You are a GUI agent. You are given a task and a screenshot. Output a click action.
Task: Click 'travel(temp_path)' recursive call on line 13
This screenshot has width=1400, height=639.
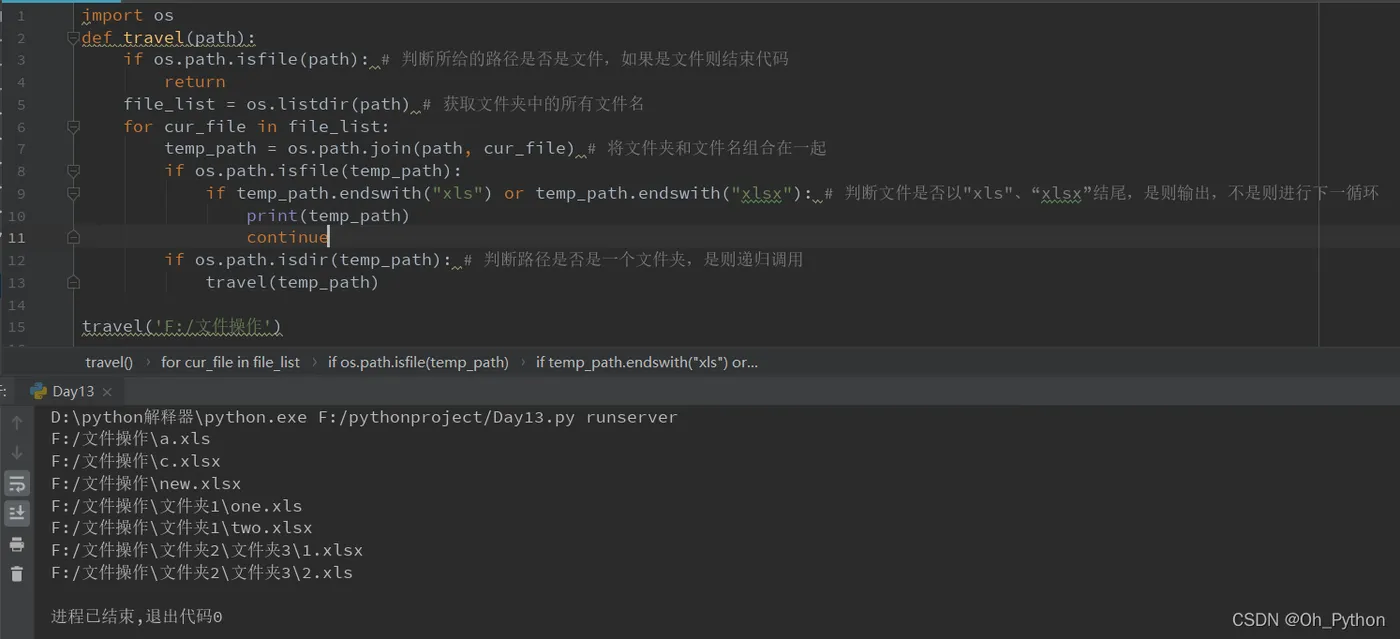coord(292,282)
